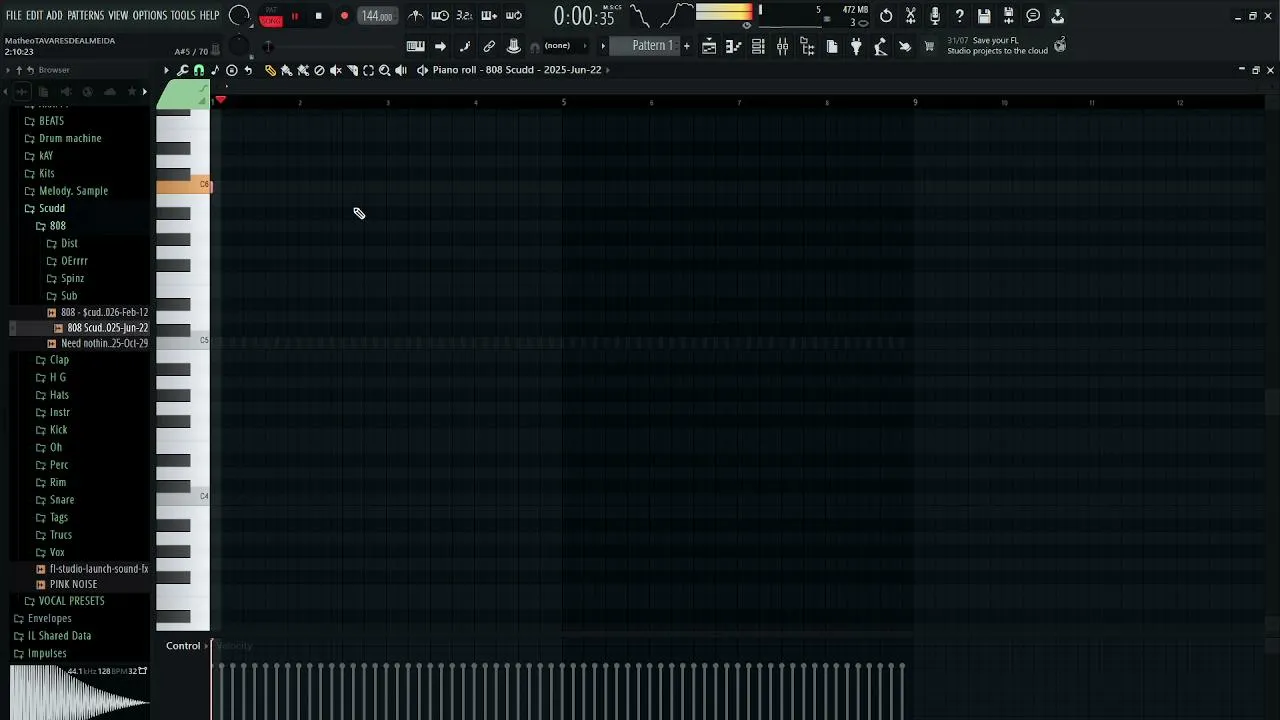
Task: Toggle the Metronome button
Action: 416,16
